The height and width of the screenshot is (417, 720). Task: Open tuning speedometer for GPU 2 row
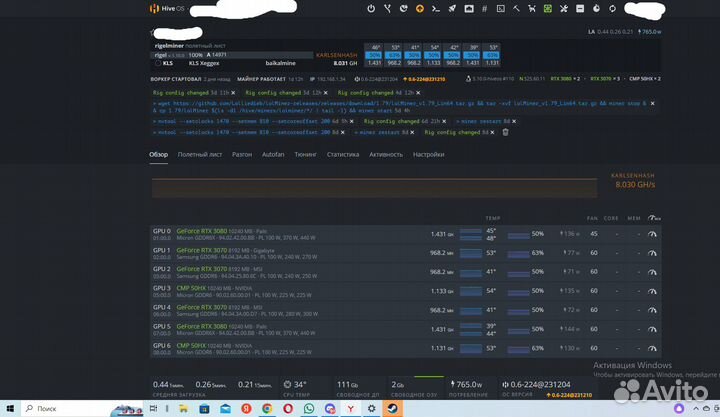(x=652, y=272)
